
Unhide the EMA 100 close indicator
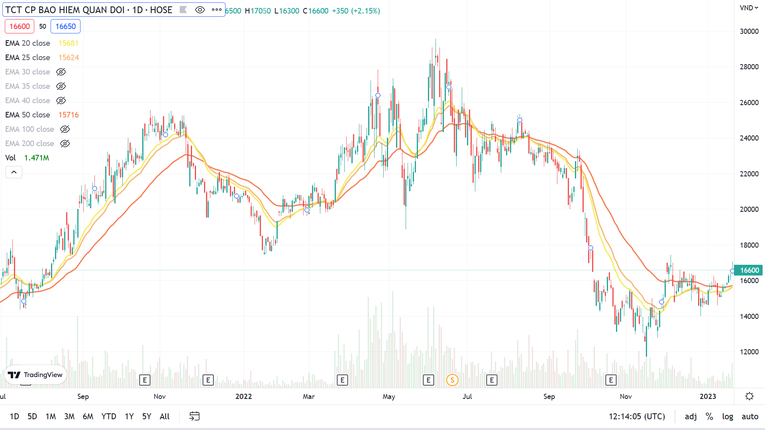point(65,129)
